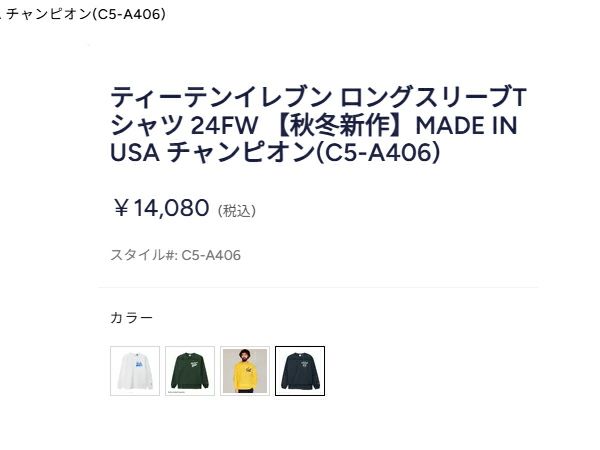Select the navy shirt color swatch
600x450 pixels.
[300, 371]
